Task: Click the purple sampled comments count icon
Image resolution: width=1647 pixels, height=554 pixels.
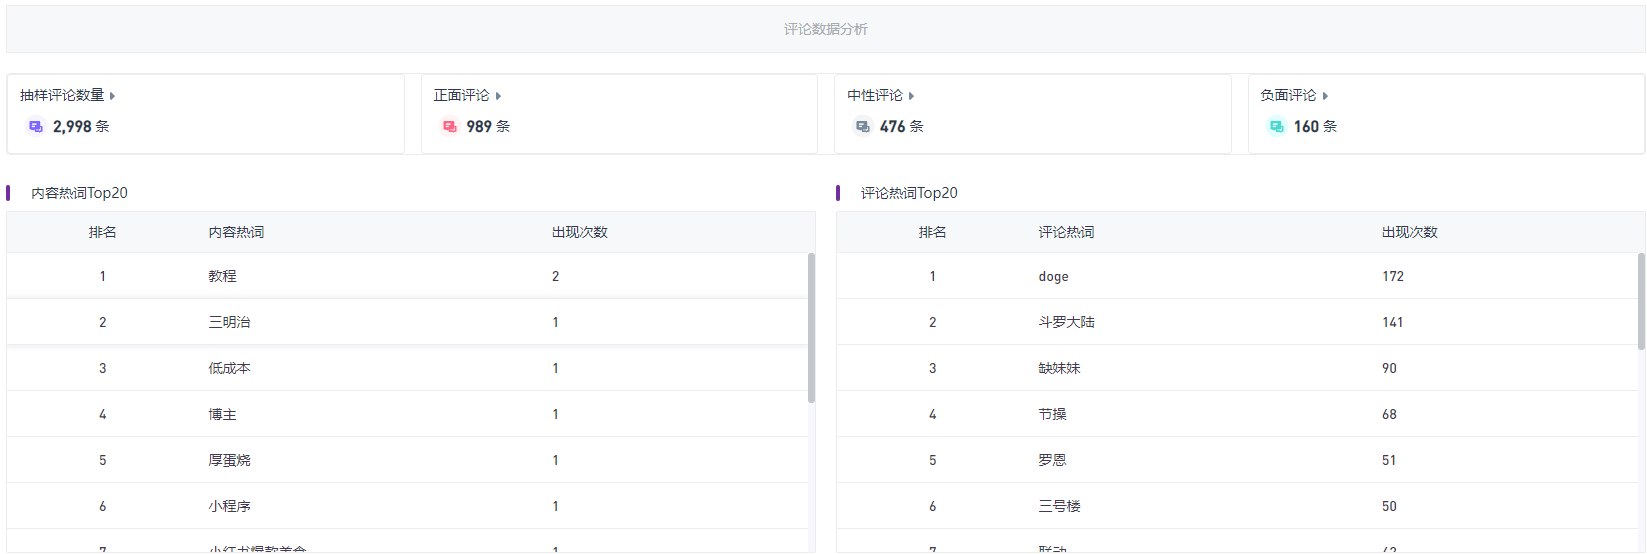Action: tap(36, 126)
